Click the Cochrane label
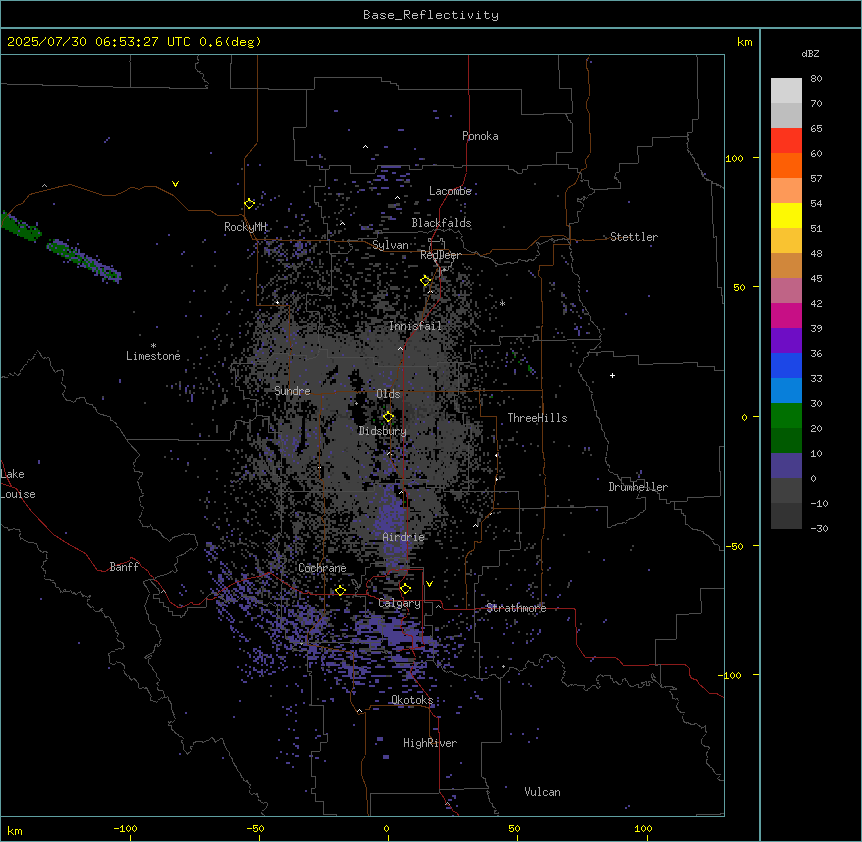The width and height of the screenshot is (862, 842). 322,568
